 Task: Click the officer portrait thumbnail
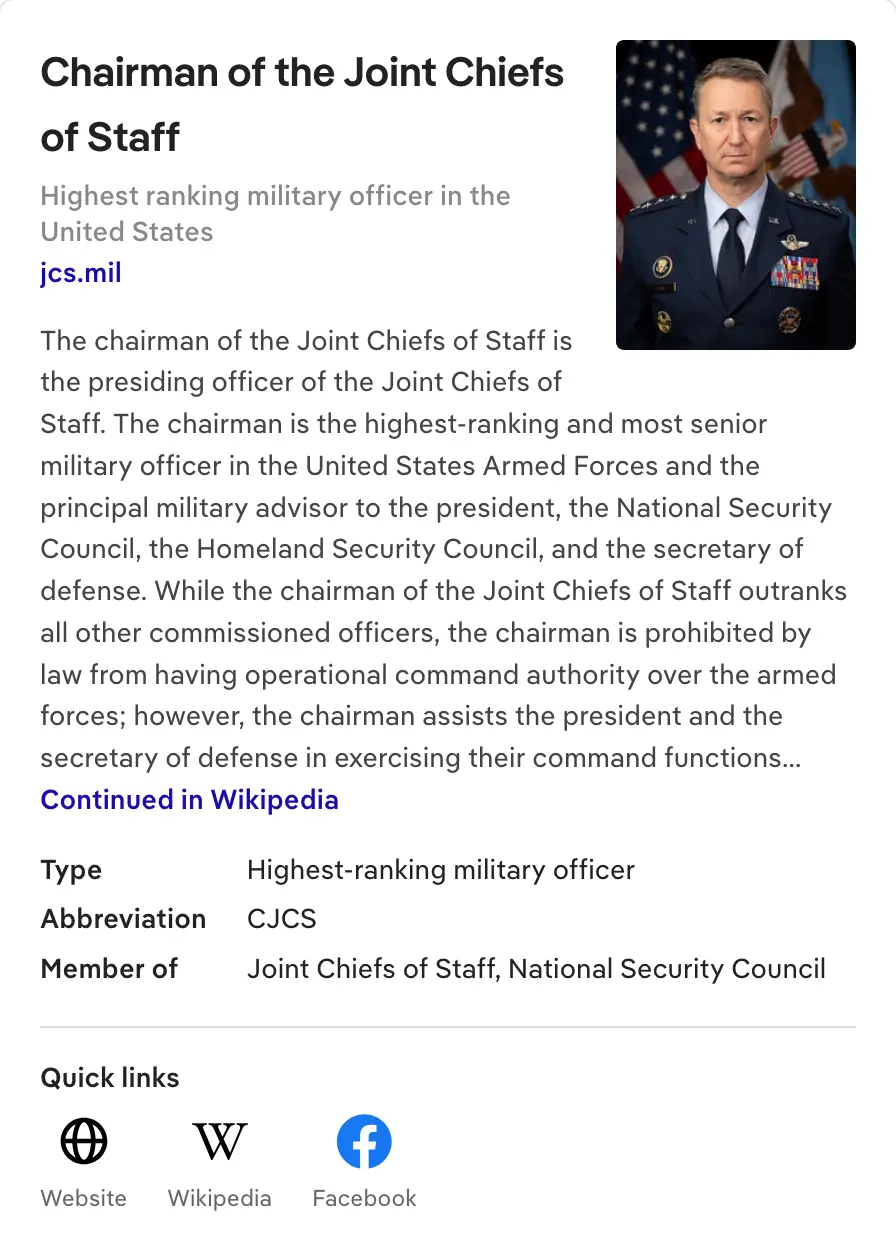click(735, 195)
